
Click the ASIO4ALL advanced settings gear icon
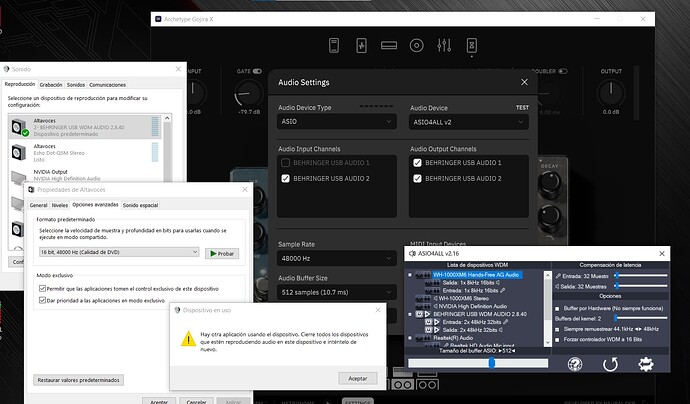(x=646, y=364)
